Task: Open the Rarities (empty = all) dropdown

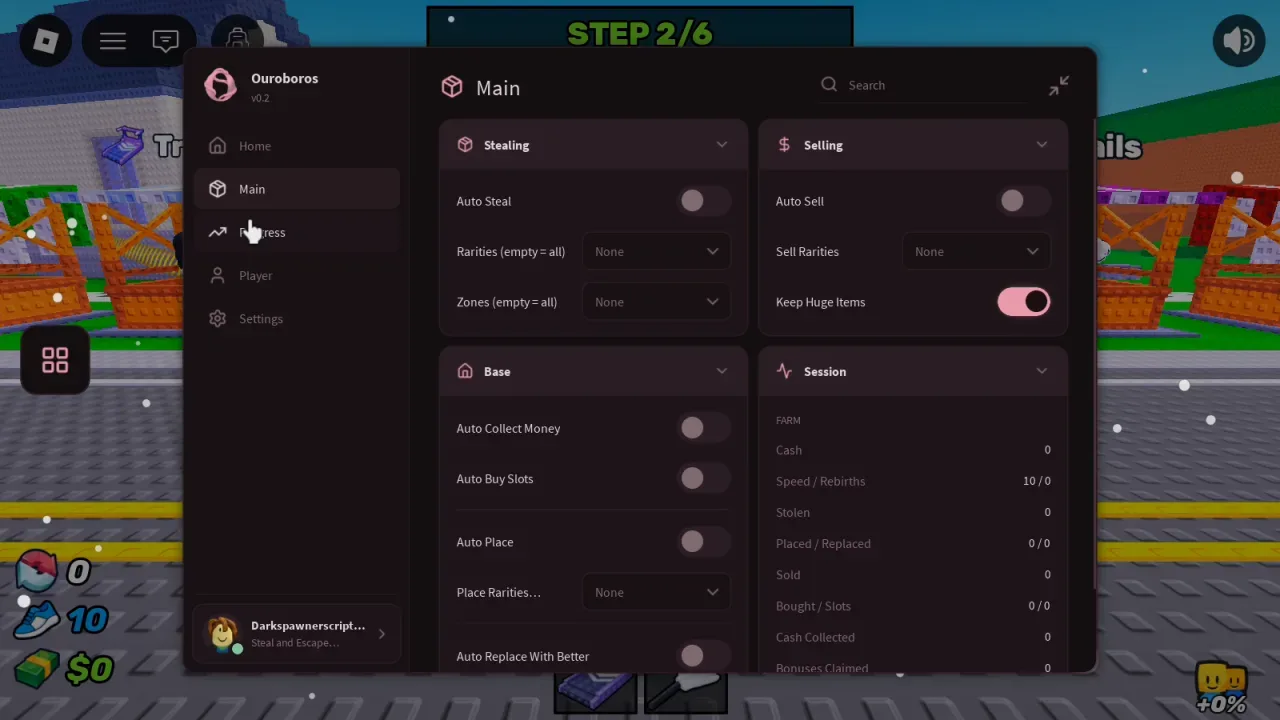Action: coord(656,252)
